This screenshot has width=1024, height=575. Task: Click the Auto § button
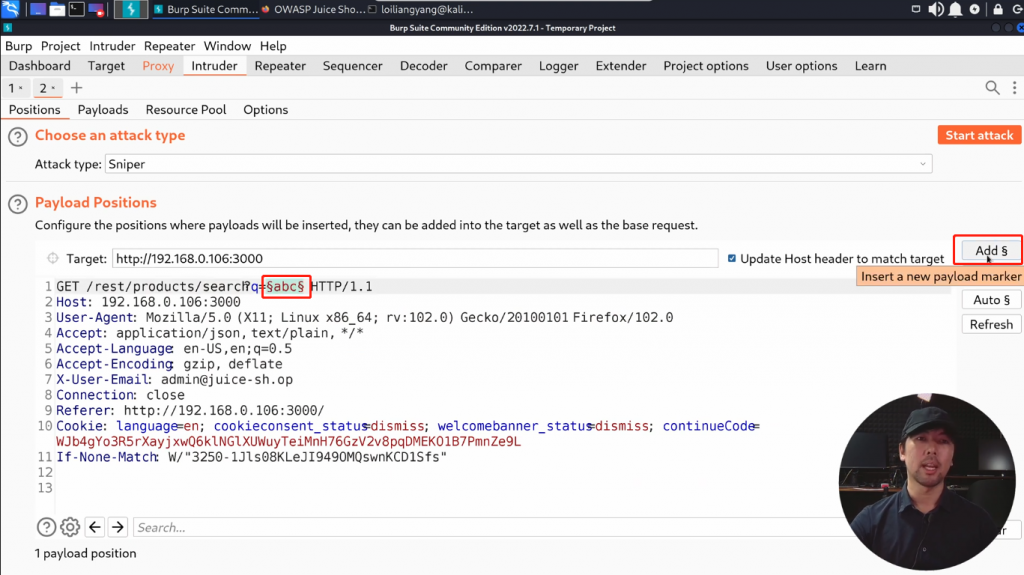click(991, 300)
